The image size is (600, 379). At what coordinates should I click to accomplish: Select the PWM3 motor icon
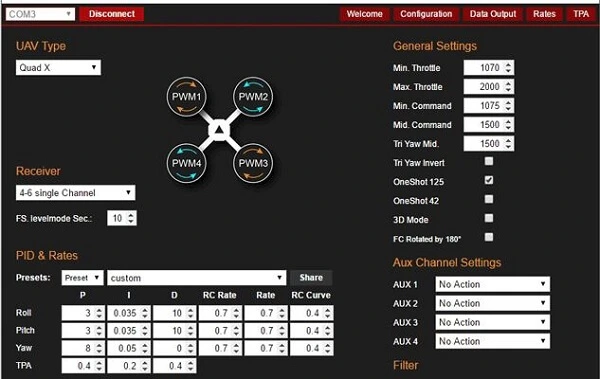[x=253, y=163]
